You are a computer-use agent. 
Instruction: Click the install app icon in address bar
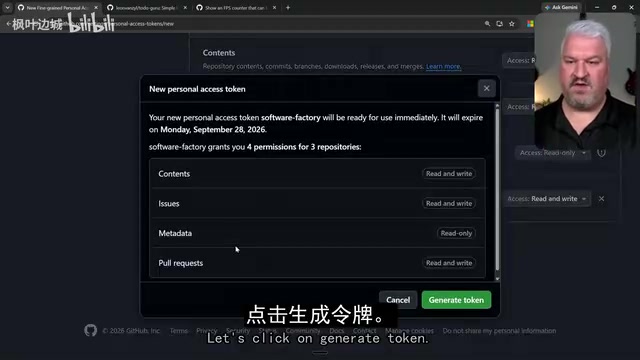[x=500, y=24]
